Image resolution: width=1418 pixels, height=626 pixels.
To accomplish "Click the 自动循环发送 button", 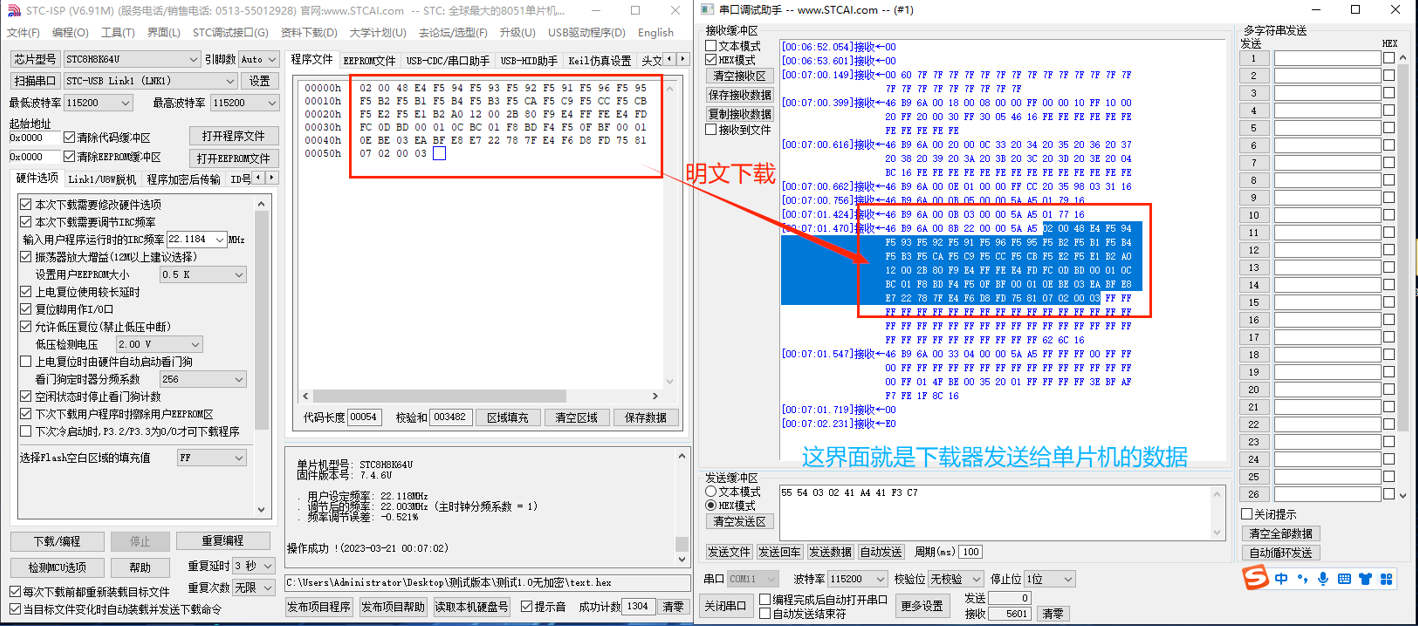I will pos(1280,553).
